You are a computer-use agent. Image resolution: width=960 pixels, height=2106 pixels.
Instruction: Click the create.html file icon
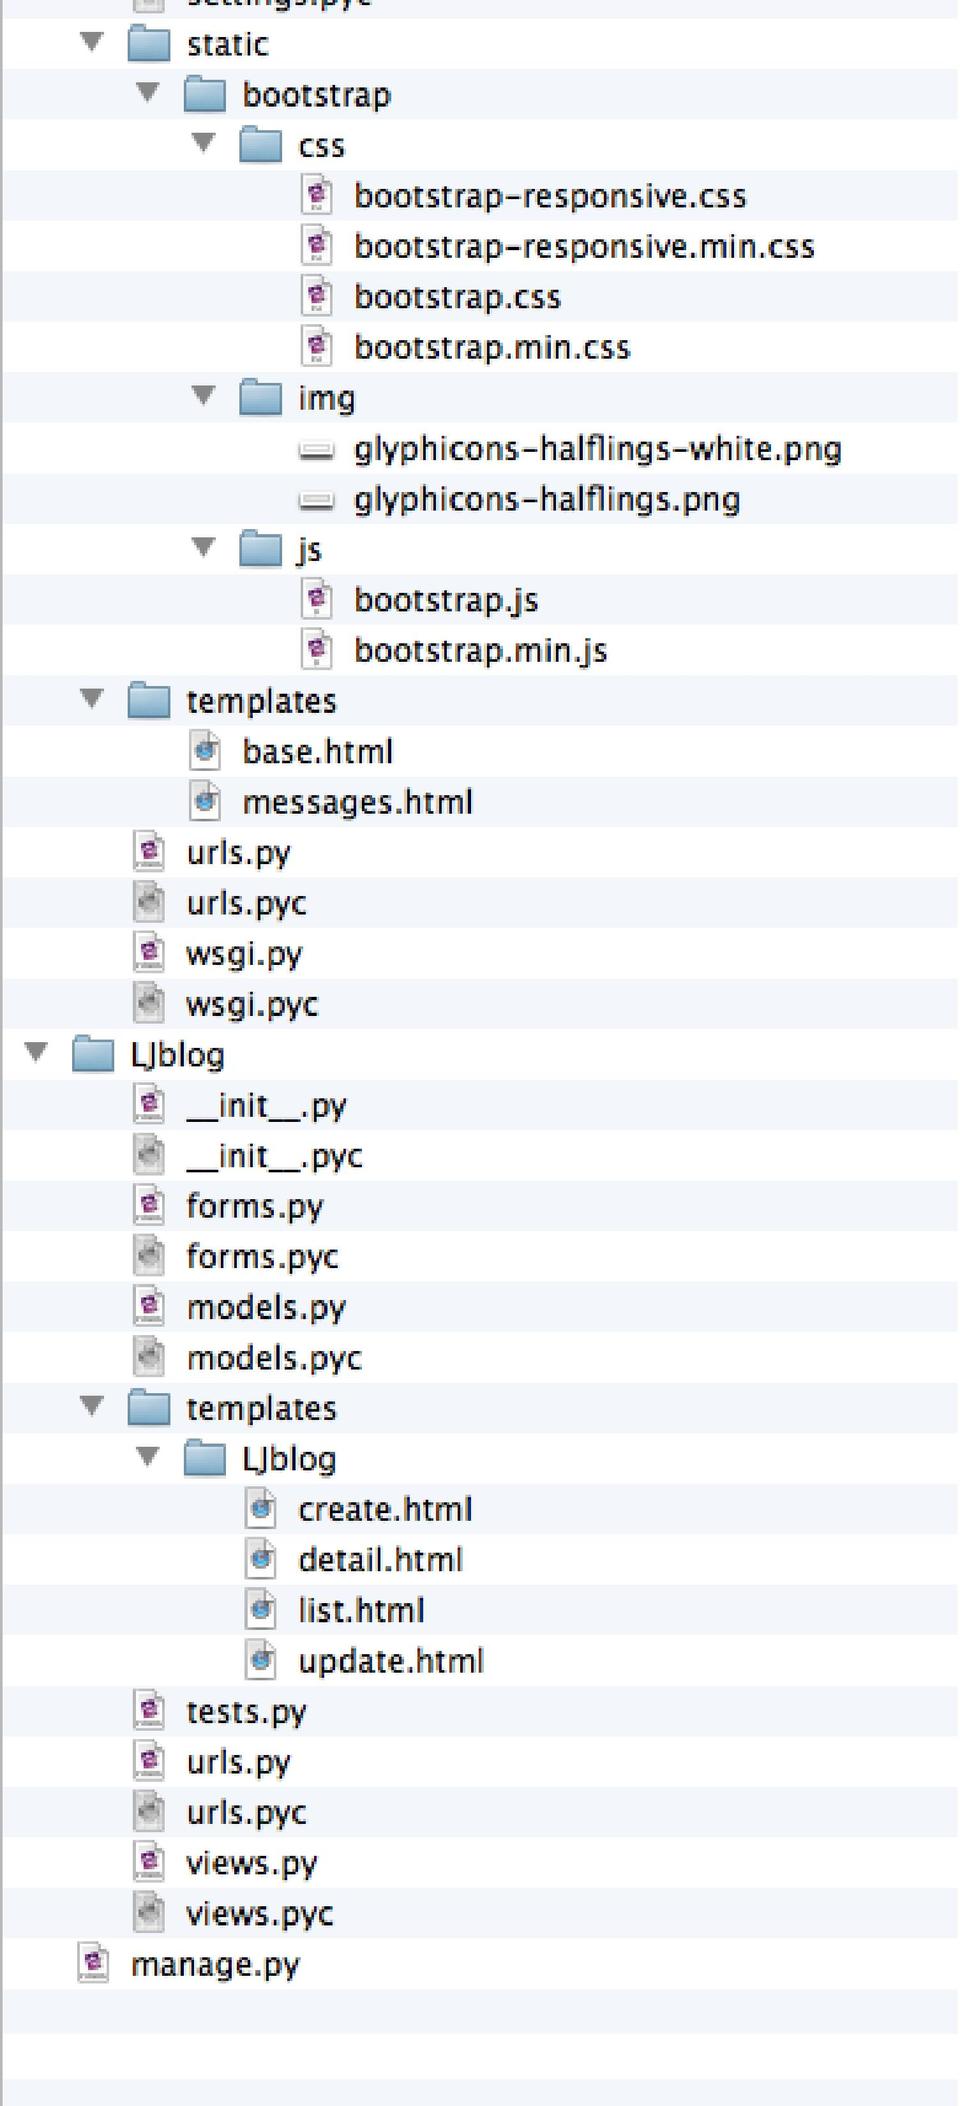click(x=261, y=1509)
